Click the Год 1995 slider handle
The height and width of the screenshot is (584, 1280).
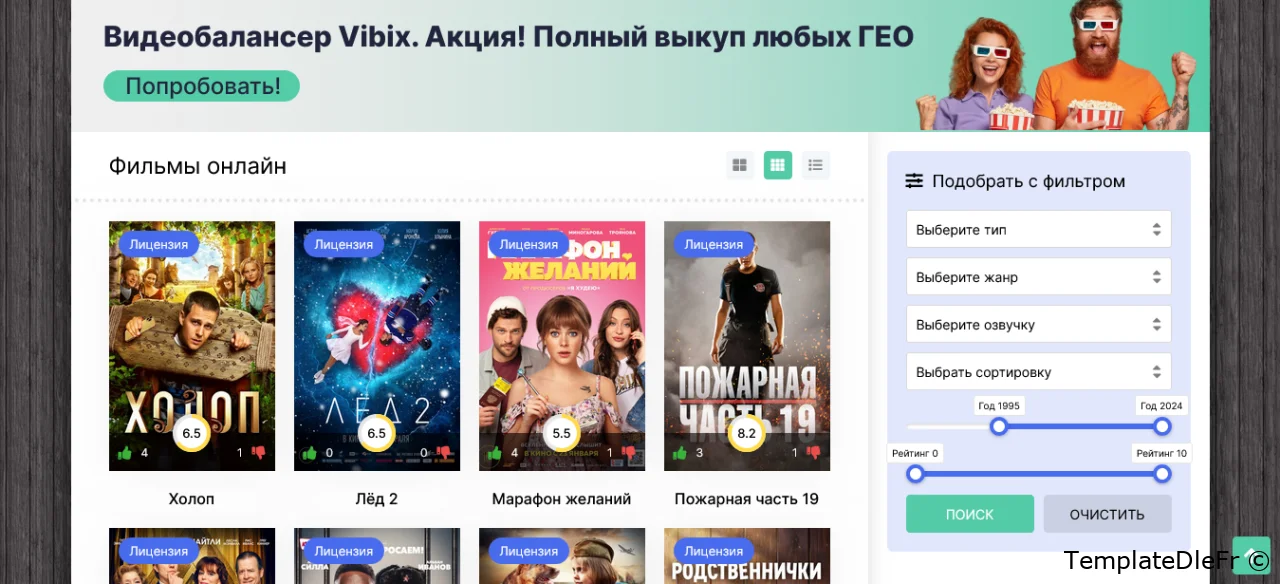pyautogui.click(x=998, y=426)
